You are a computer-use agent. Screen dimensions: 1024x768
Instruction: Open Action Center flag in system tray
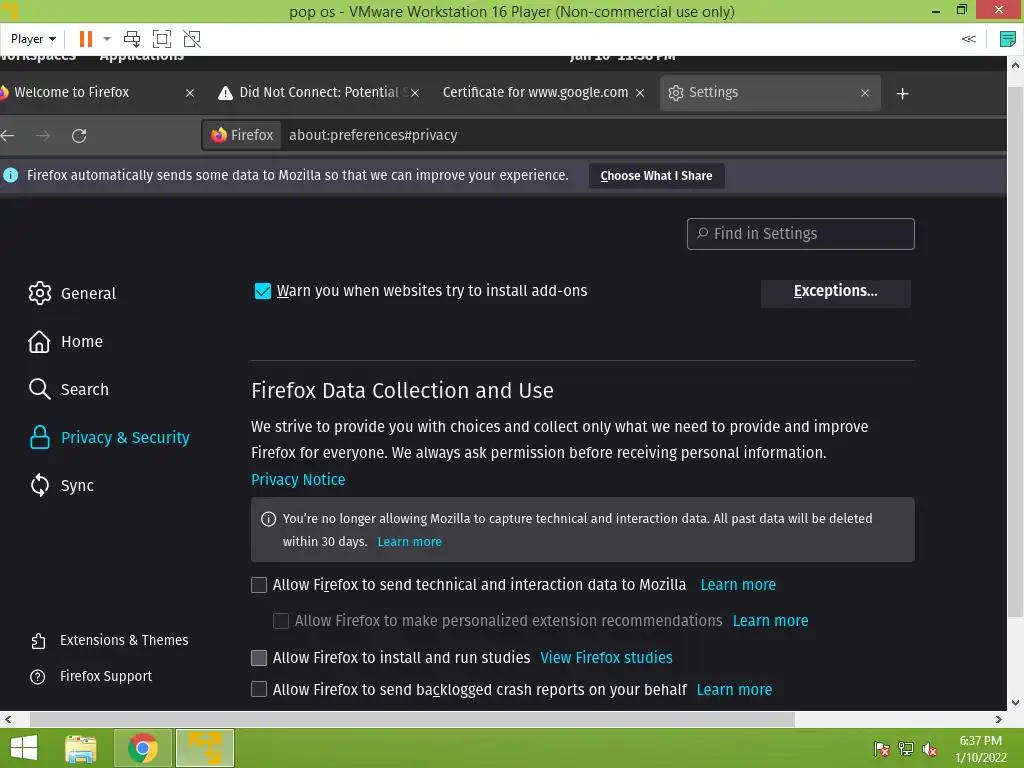click(882, 748)
